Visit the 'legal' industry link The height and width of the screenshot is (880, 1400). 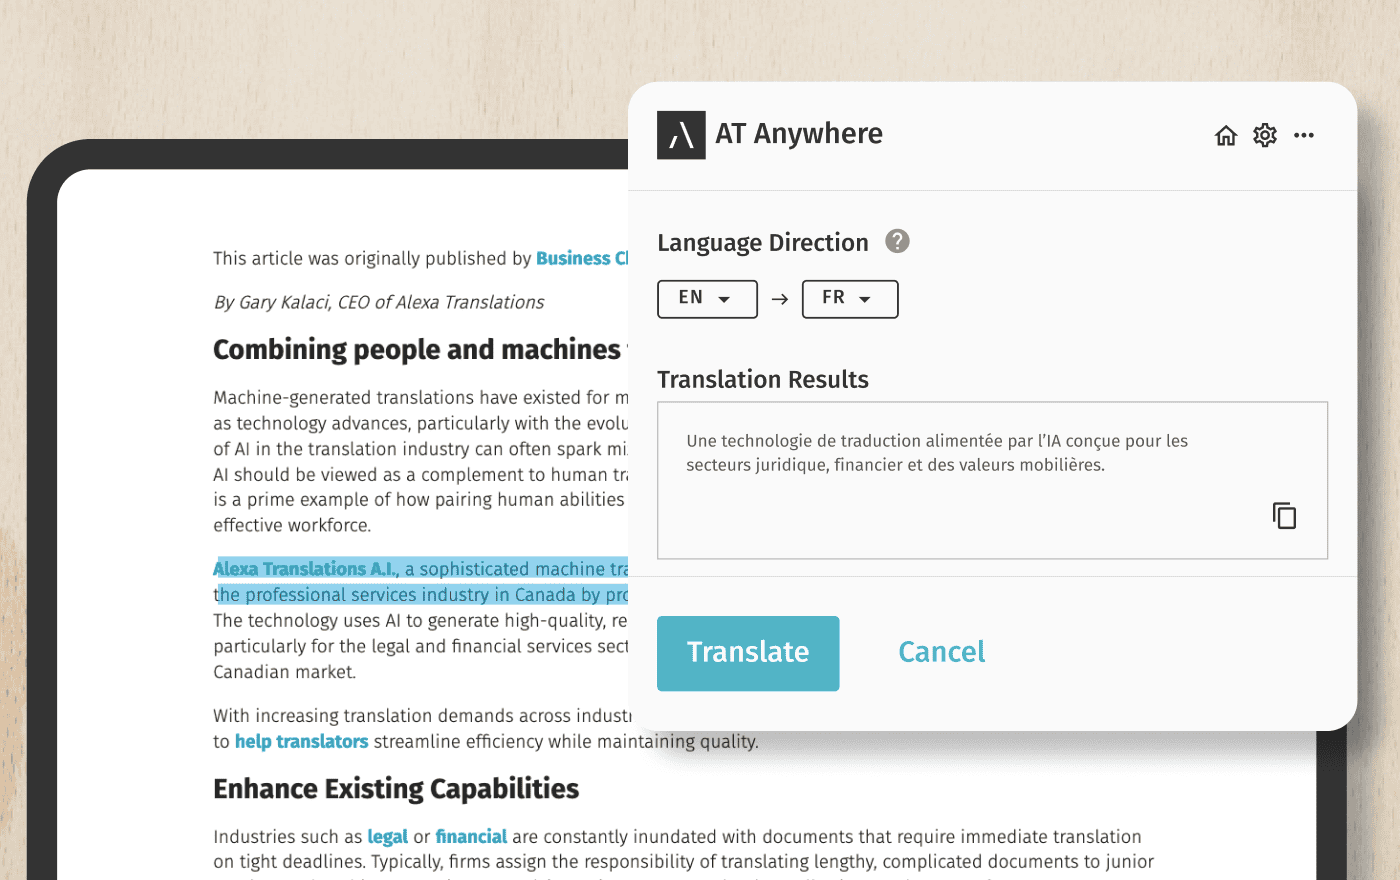tap(387, 836)
